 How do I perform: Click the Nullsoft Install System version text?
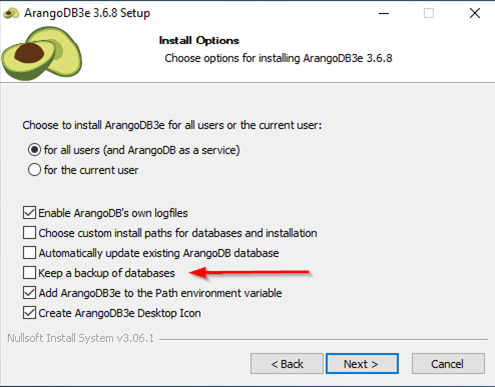[81, 338]
